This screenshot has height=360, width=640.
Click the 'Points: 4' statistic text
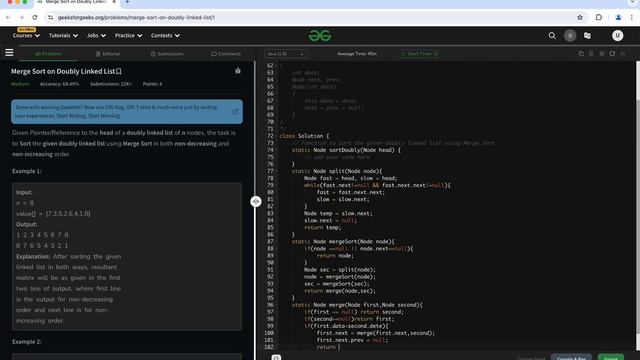point(152,84)
